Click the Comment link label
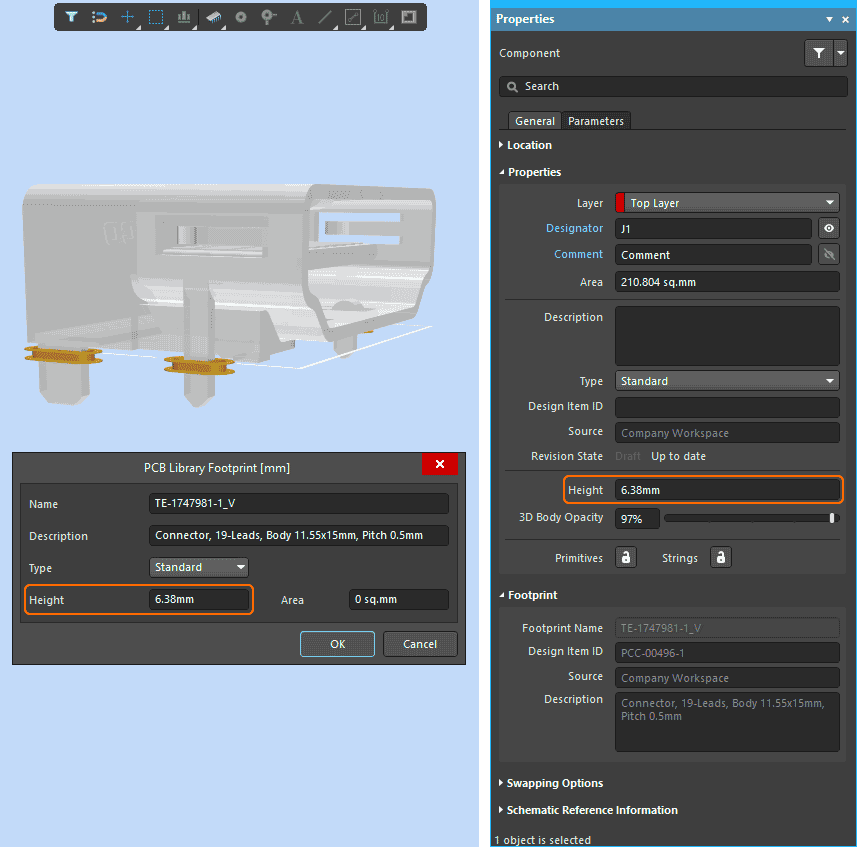Image resolution: width=857 pixels, height=847 pixels. click(x=578, y=255)
